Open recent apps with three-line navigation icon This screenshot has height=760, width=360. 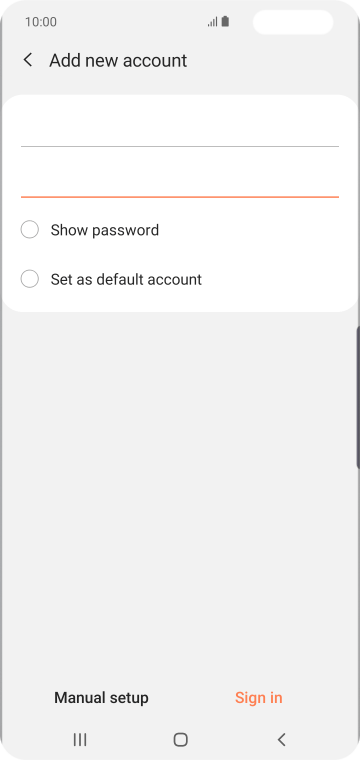(80, 739)
